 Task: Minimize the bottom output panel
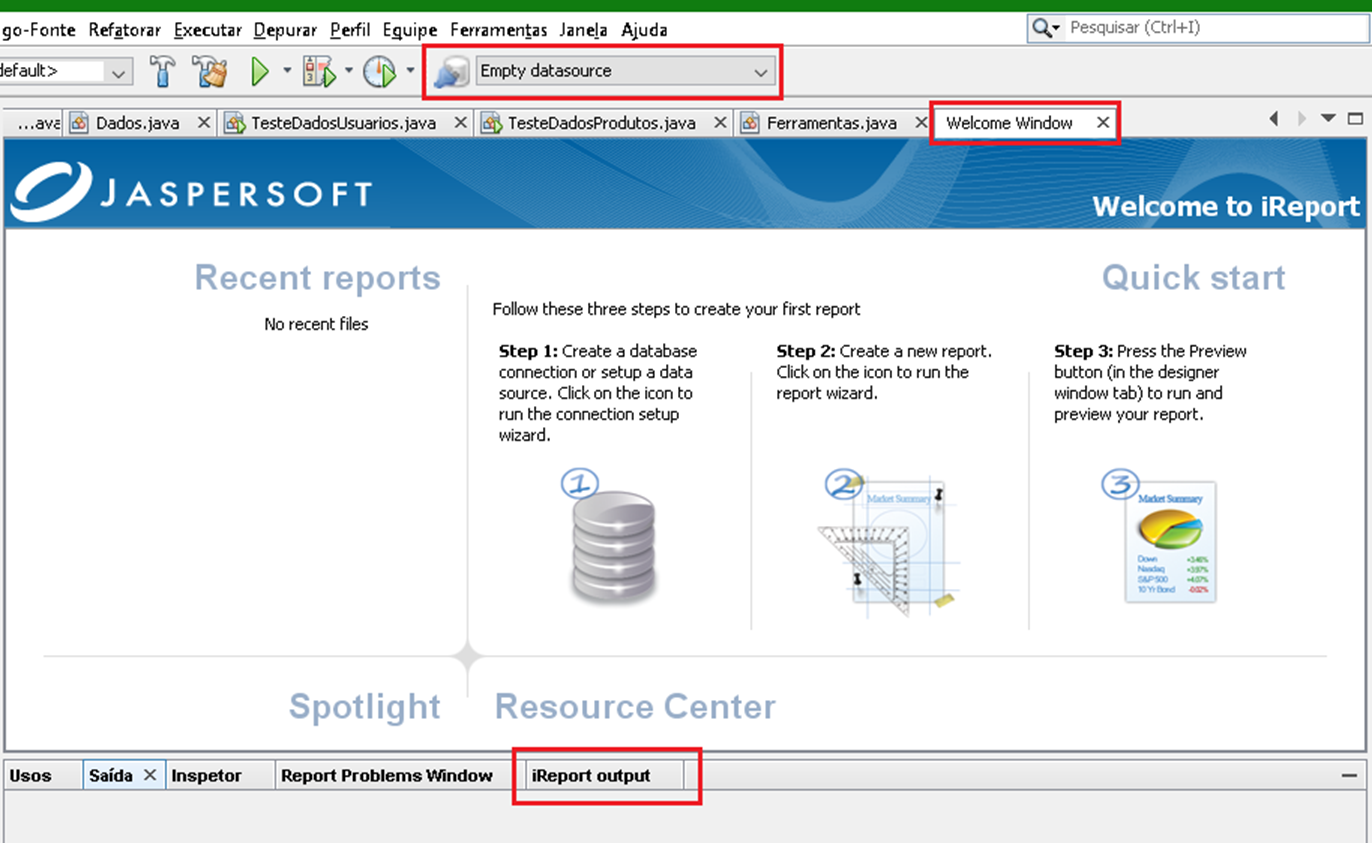point(1349,776)
